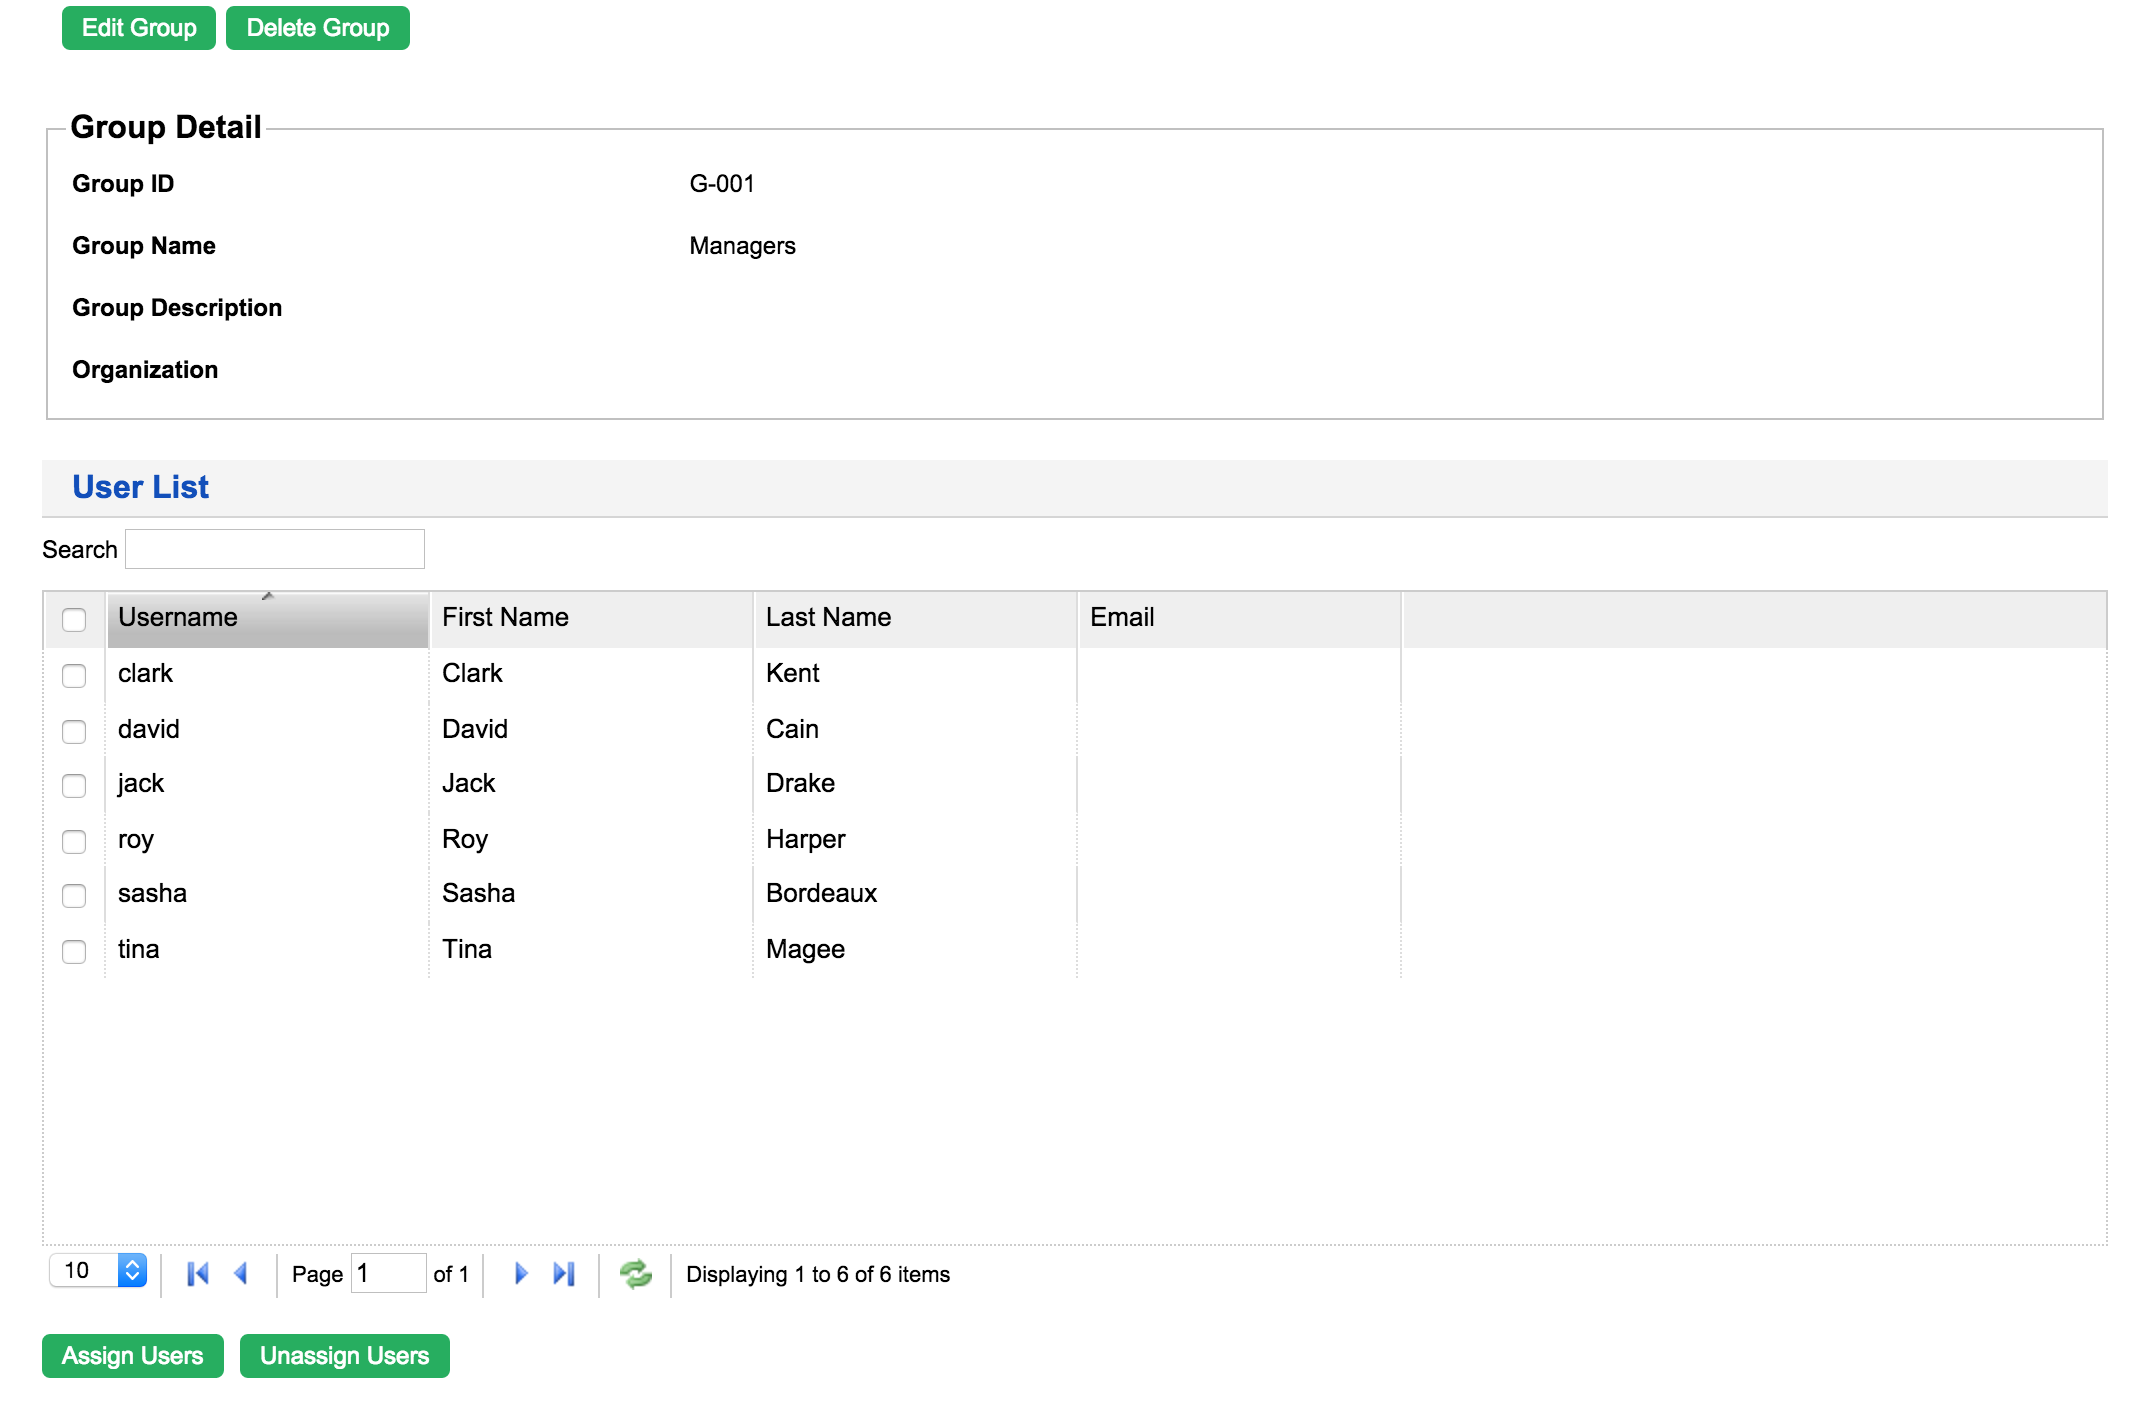Refresh the user list
This screenshot has height=1414, width=2152.
tap(635, 1273)
